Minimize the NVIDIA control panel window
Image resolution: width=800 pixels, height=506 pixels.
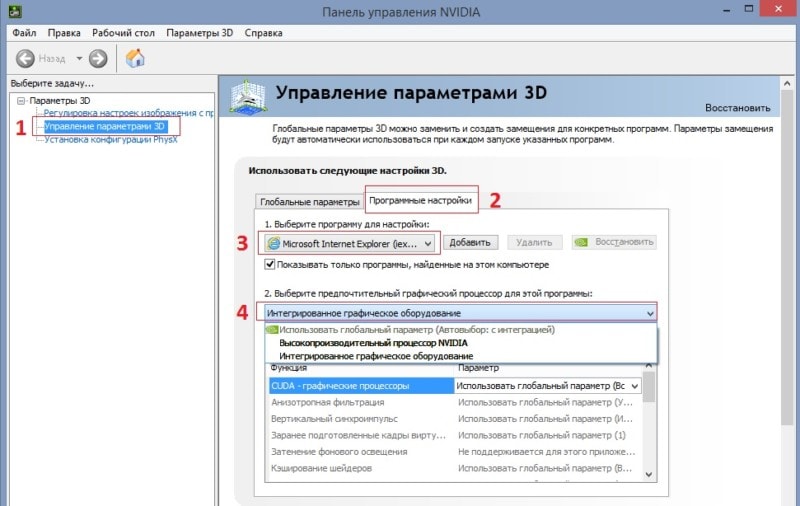click(727, 10)
